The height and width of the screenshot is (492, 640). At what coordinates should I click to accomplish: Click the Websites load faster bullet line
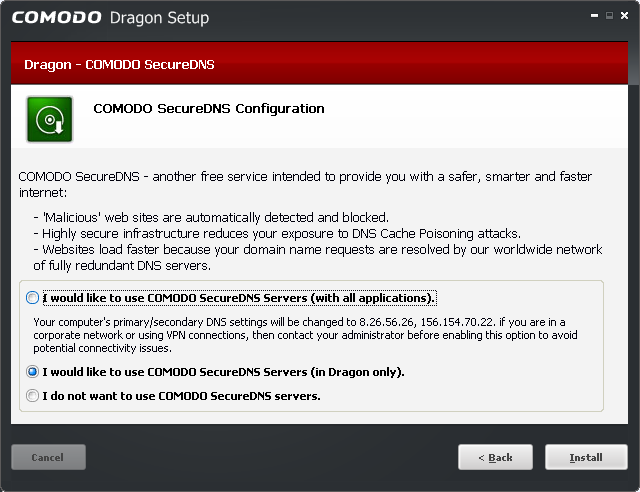coord(320,249)
